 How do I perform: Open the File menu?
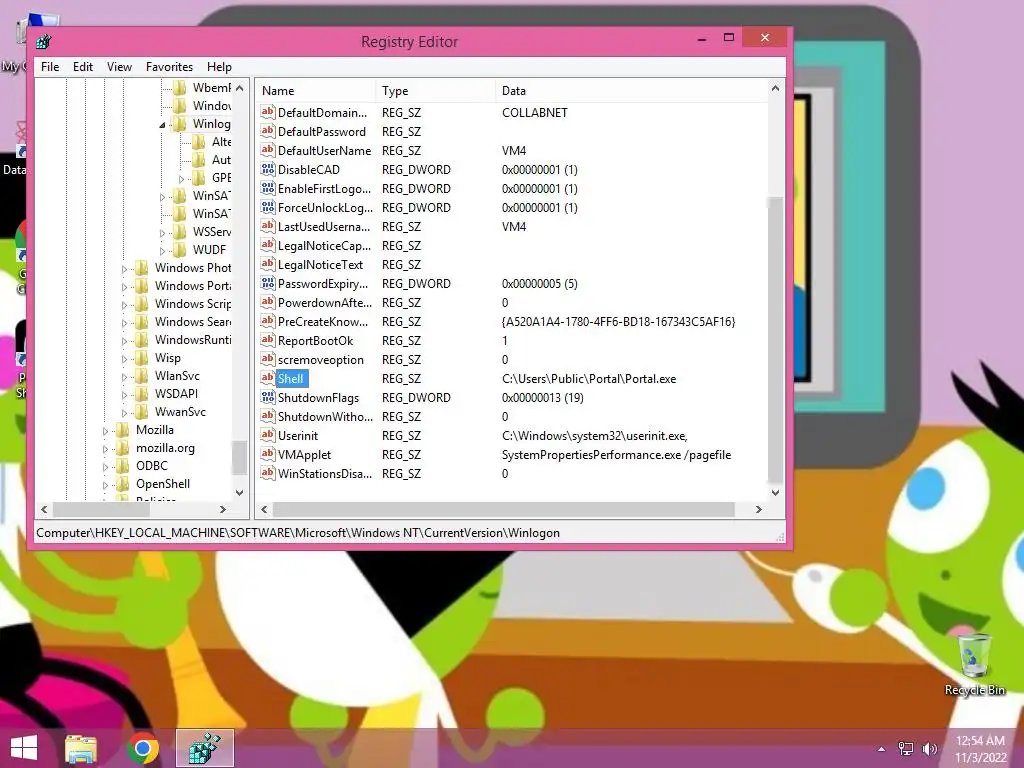tap(50, 67)
